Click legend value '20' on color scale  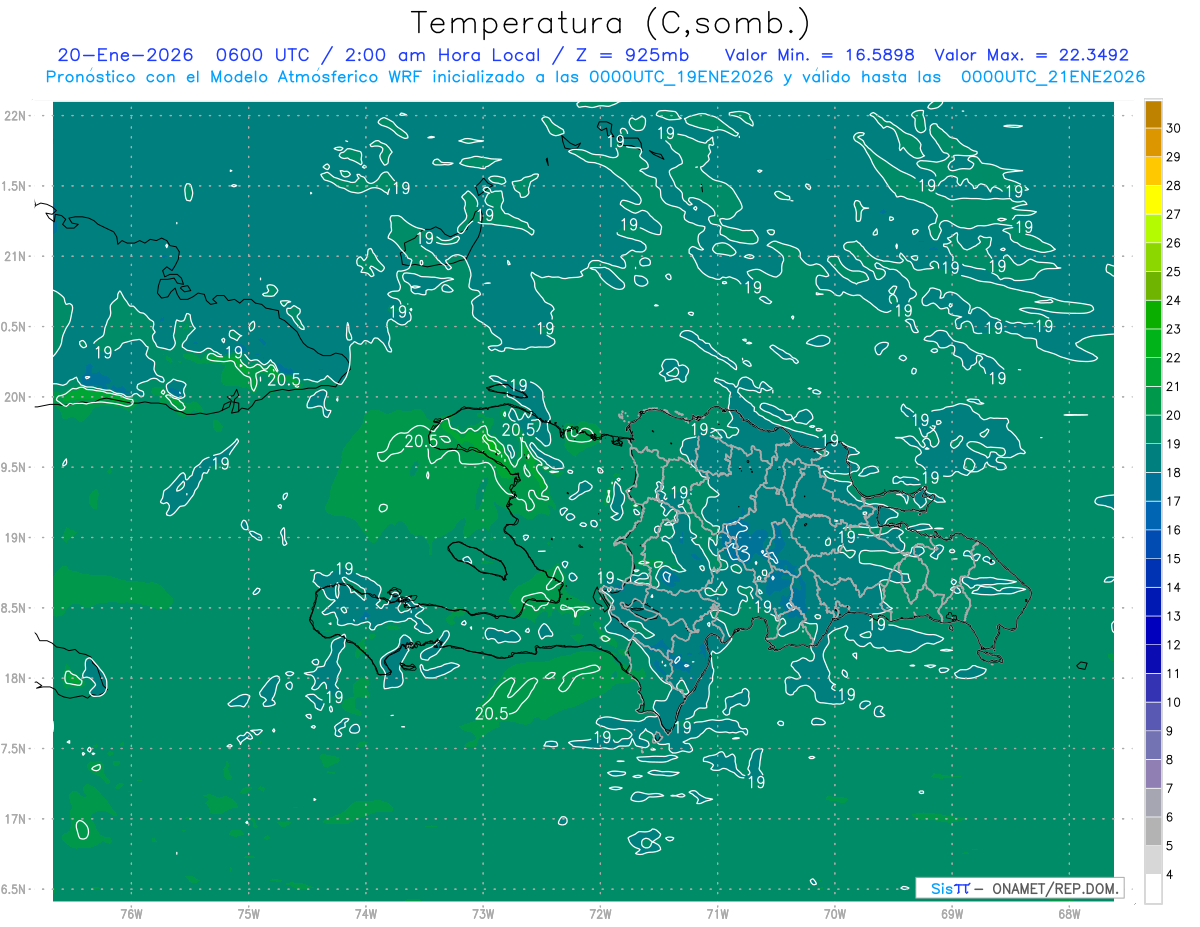(1174, 415)
